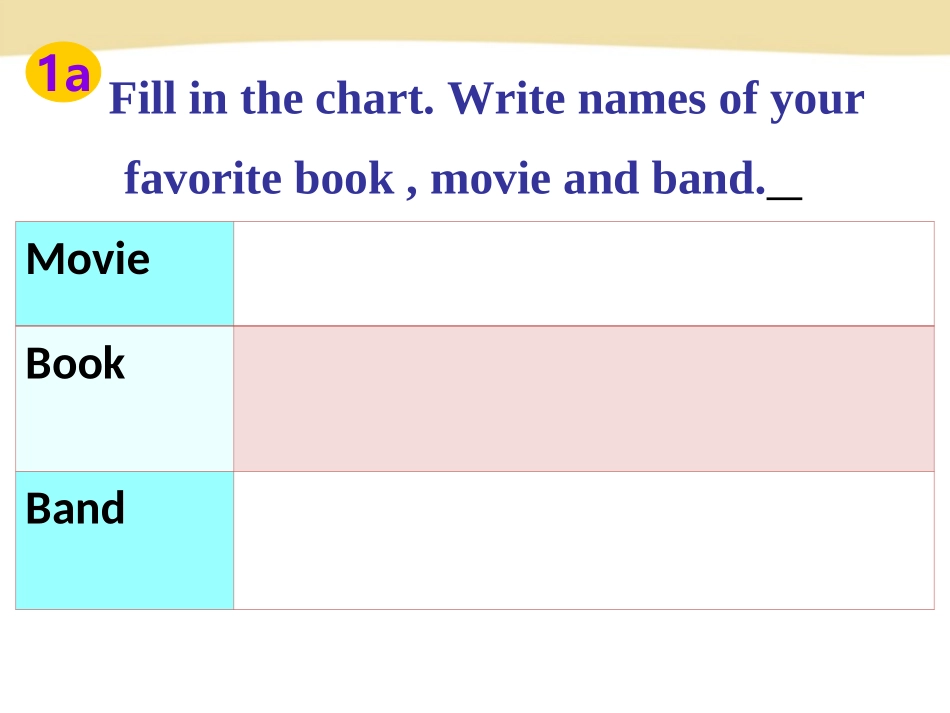The image size is (950, 713).
Task: Click the underscore blank after "band."
Action: pos(785,192)
